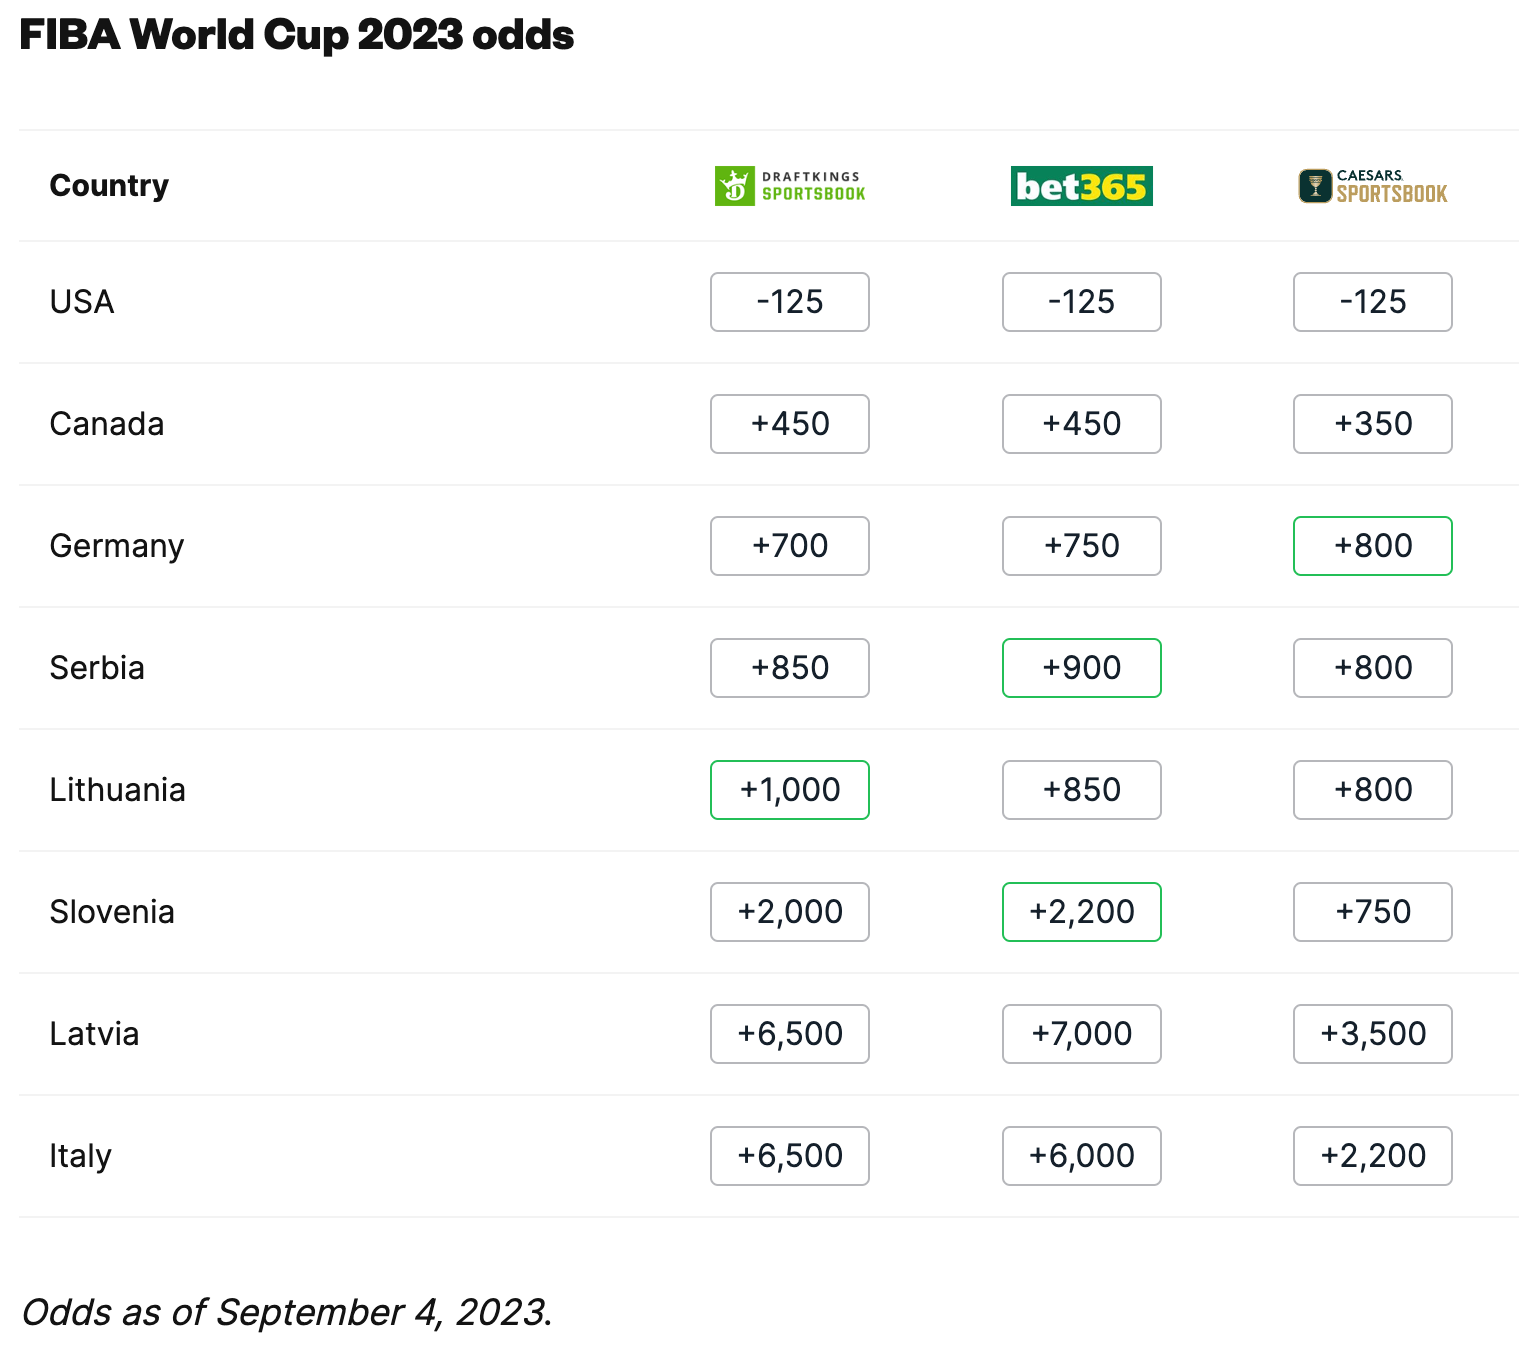
Task: Click the DraftKings Sportsbook logo
Action: point(790,186)
